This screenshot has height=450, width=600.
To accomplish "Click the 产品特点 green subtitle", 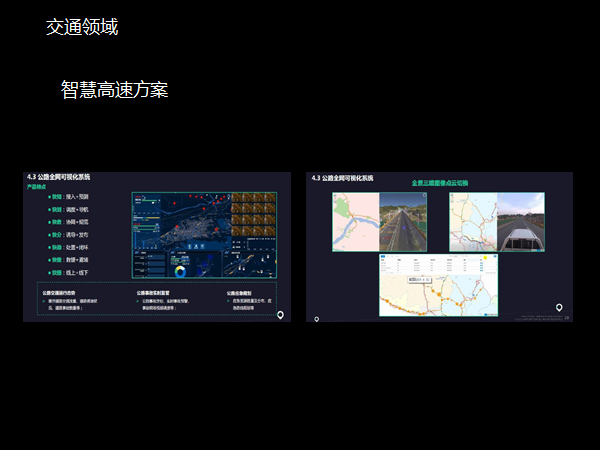I will tap(38, 187).
